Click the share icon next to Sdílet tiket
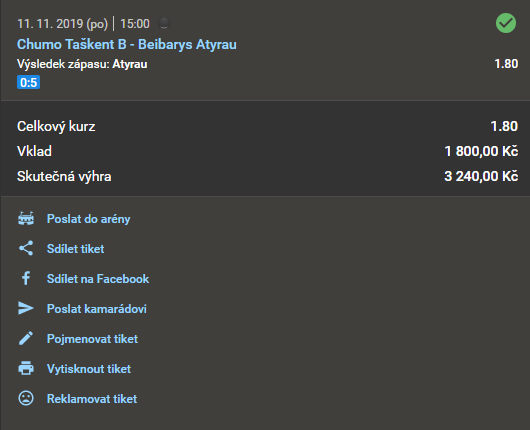Image resolution: width=530 pixels, height=430 pixels. click(26, 248)
